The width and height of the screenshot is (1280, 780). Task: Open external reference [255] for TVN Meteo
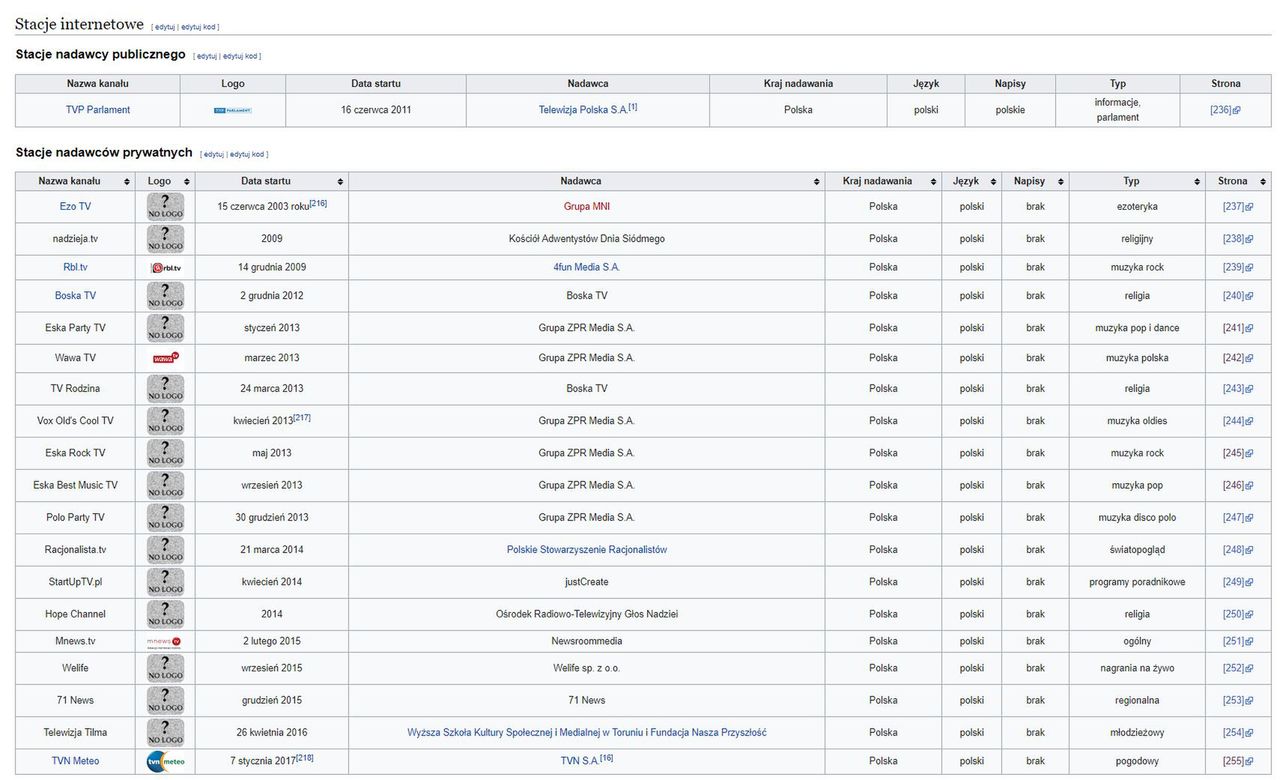click(x=1238, y=762)
